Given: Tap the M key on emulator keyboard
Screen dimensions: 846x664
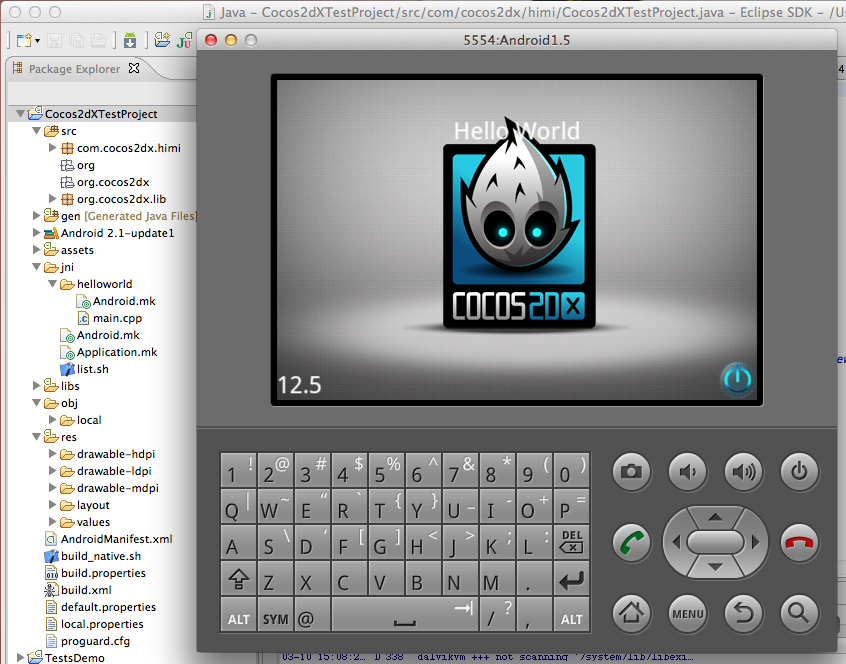Looking at the screenshot, I should pos(496,580).
